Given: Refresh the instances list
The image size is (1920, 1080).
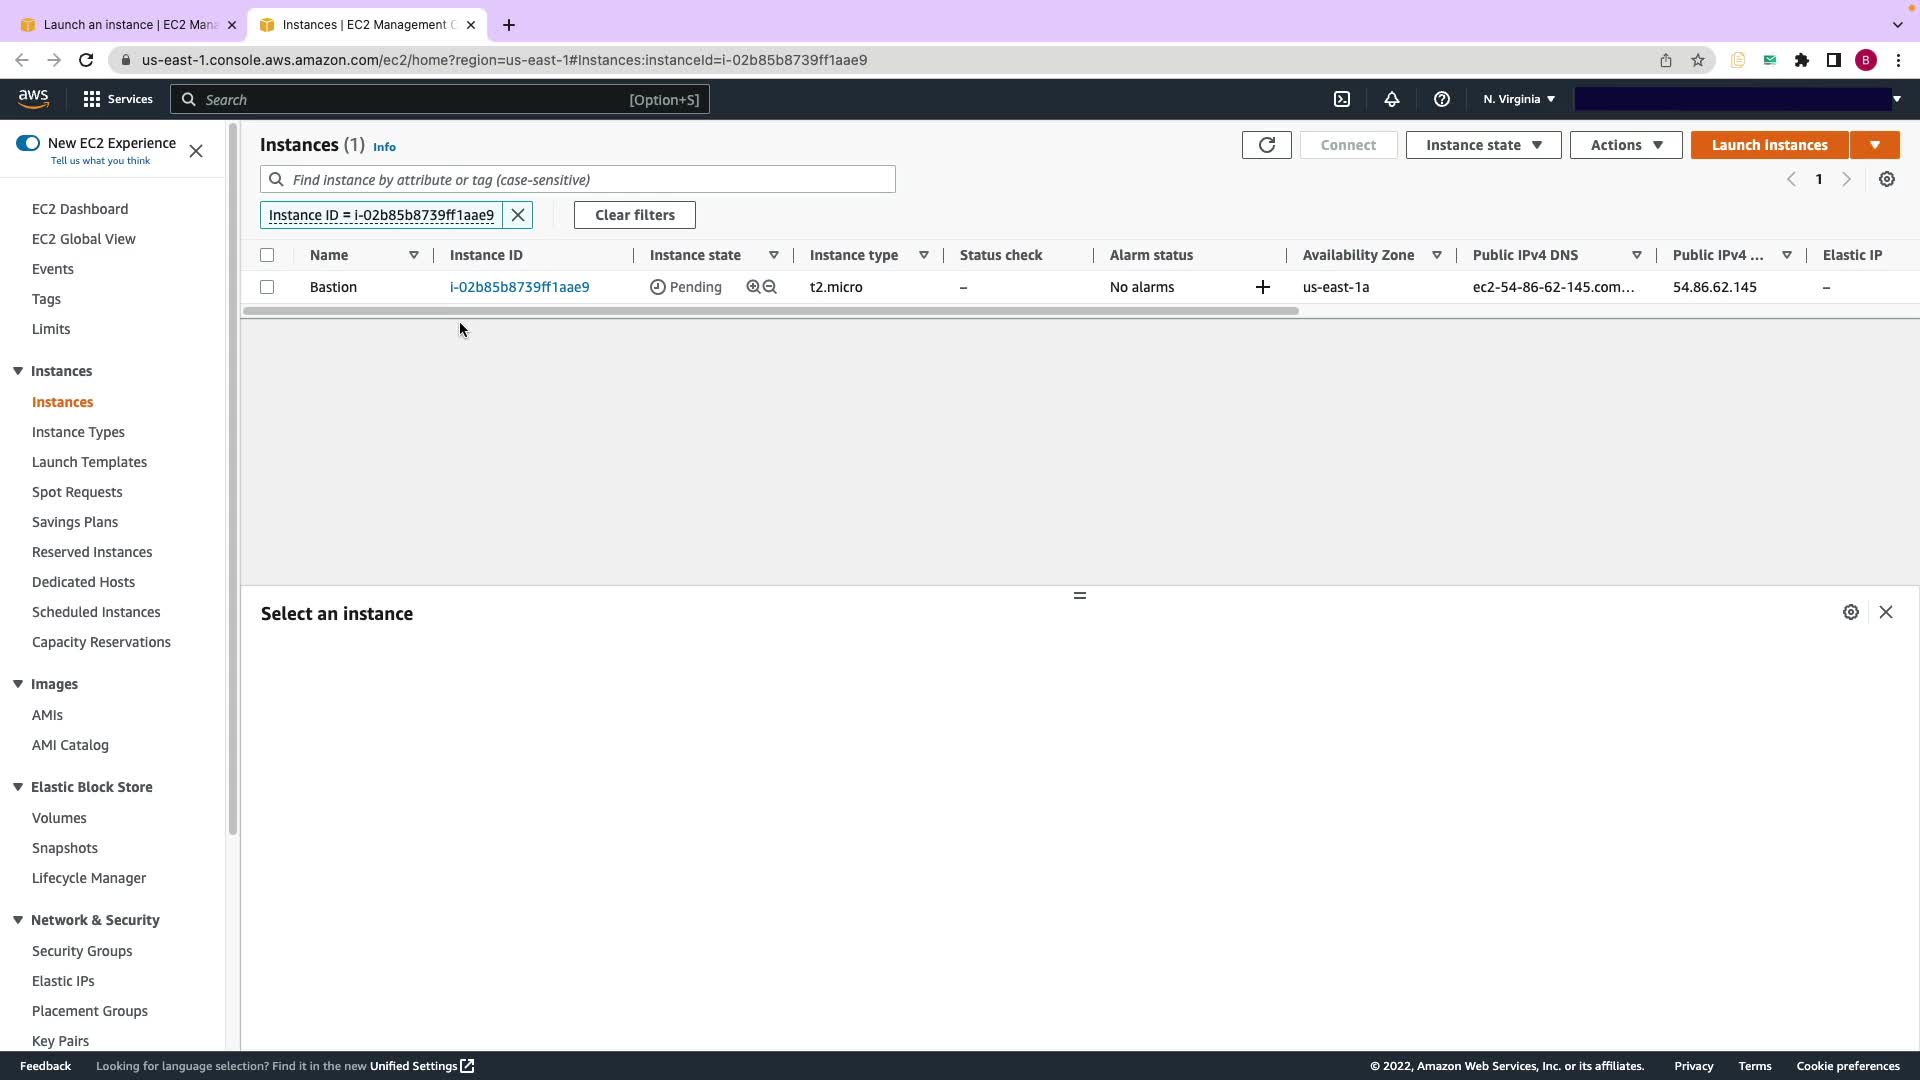Looking at the screenshot, I should (x=1266, y=145).
